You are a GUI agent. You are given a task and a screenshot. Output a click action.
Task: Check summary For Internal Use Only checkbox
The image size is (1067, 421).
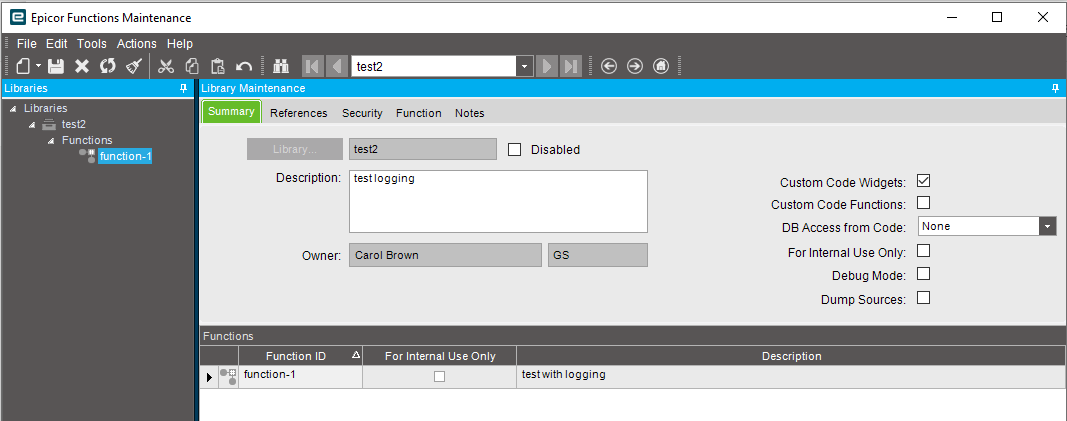pos(923,252)
